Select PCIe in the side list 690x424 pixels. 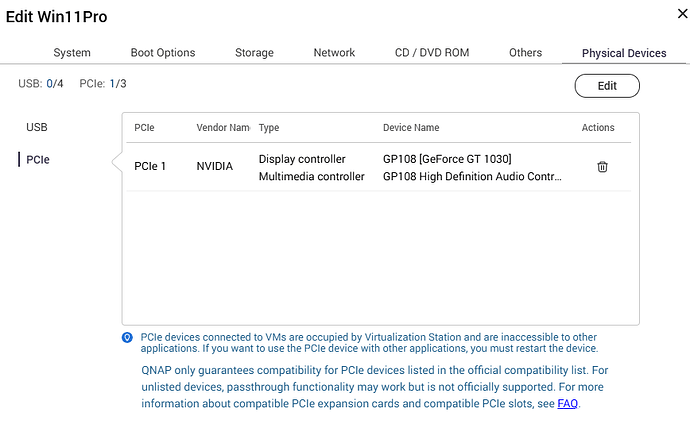pos(38,160)
